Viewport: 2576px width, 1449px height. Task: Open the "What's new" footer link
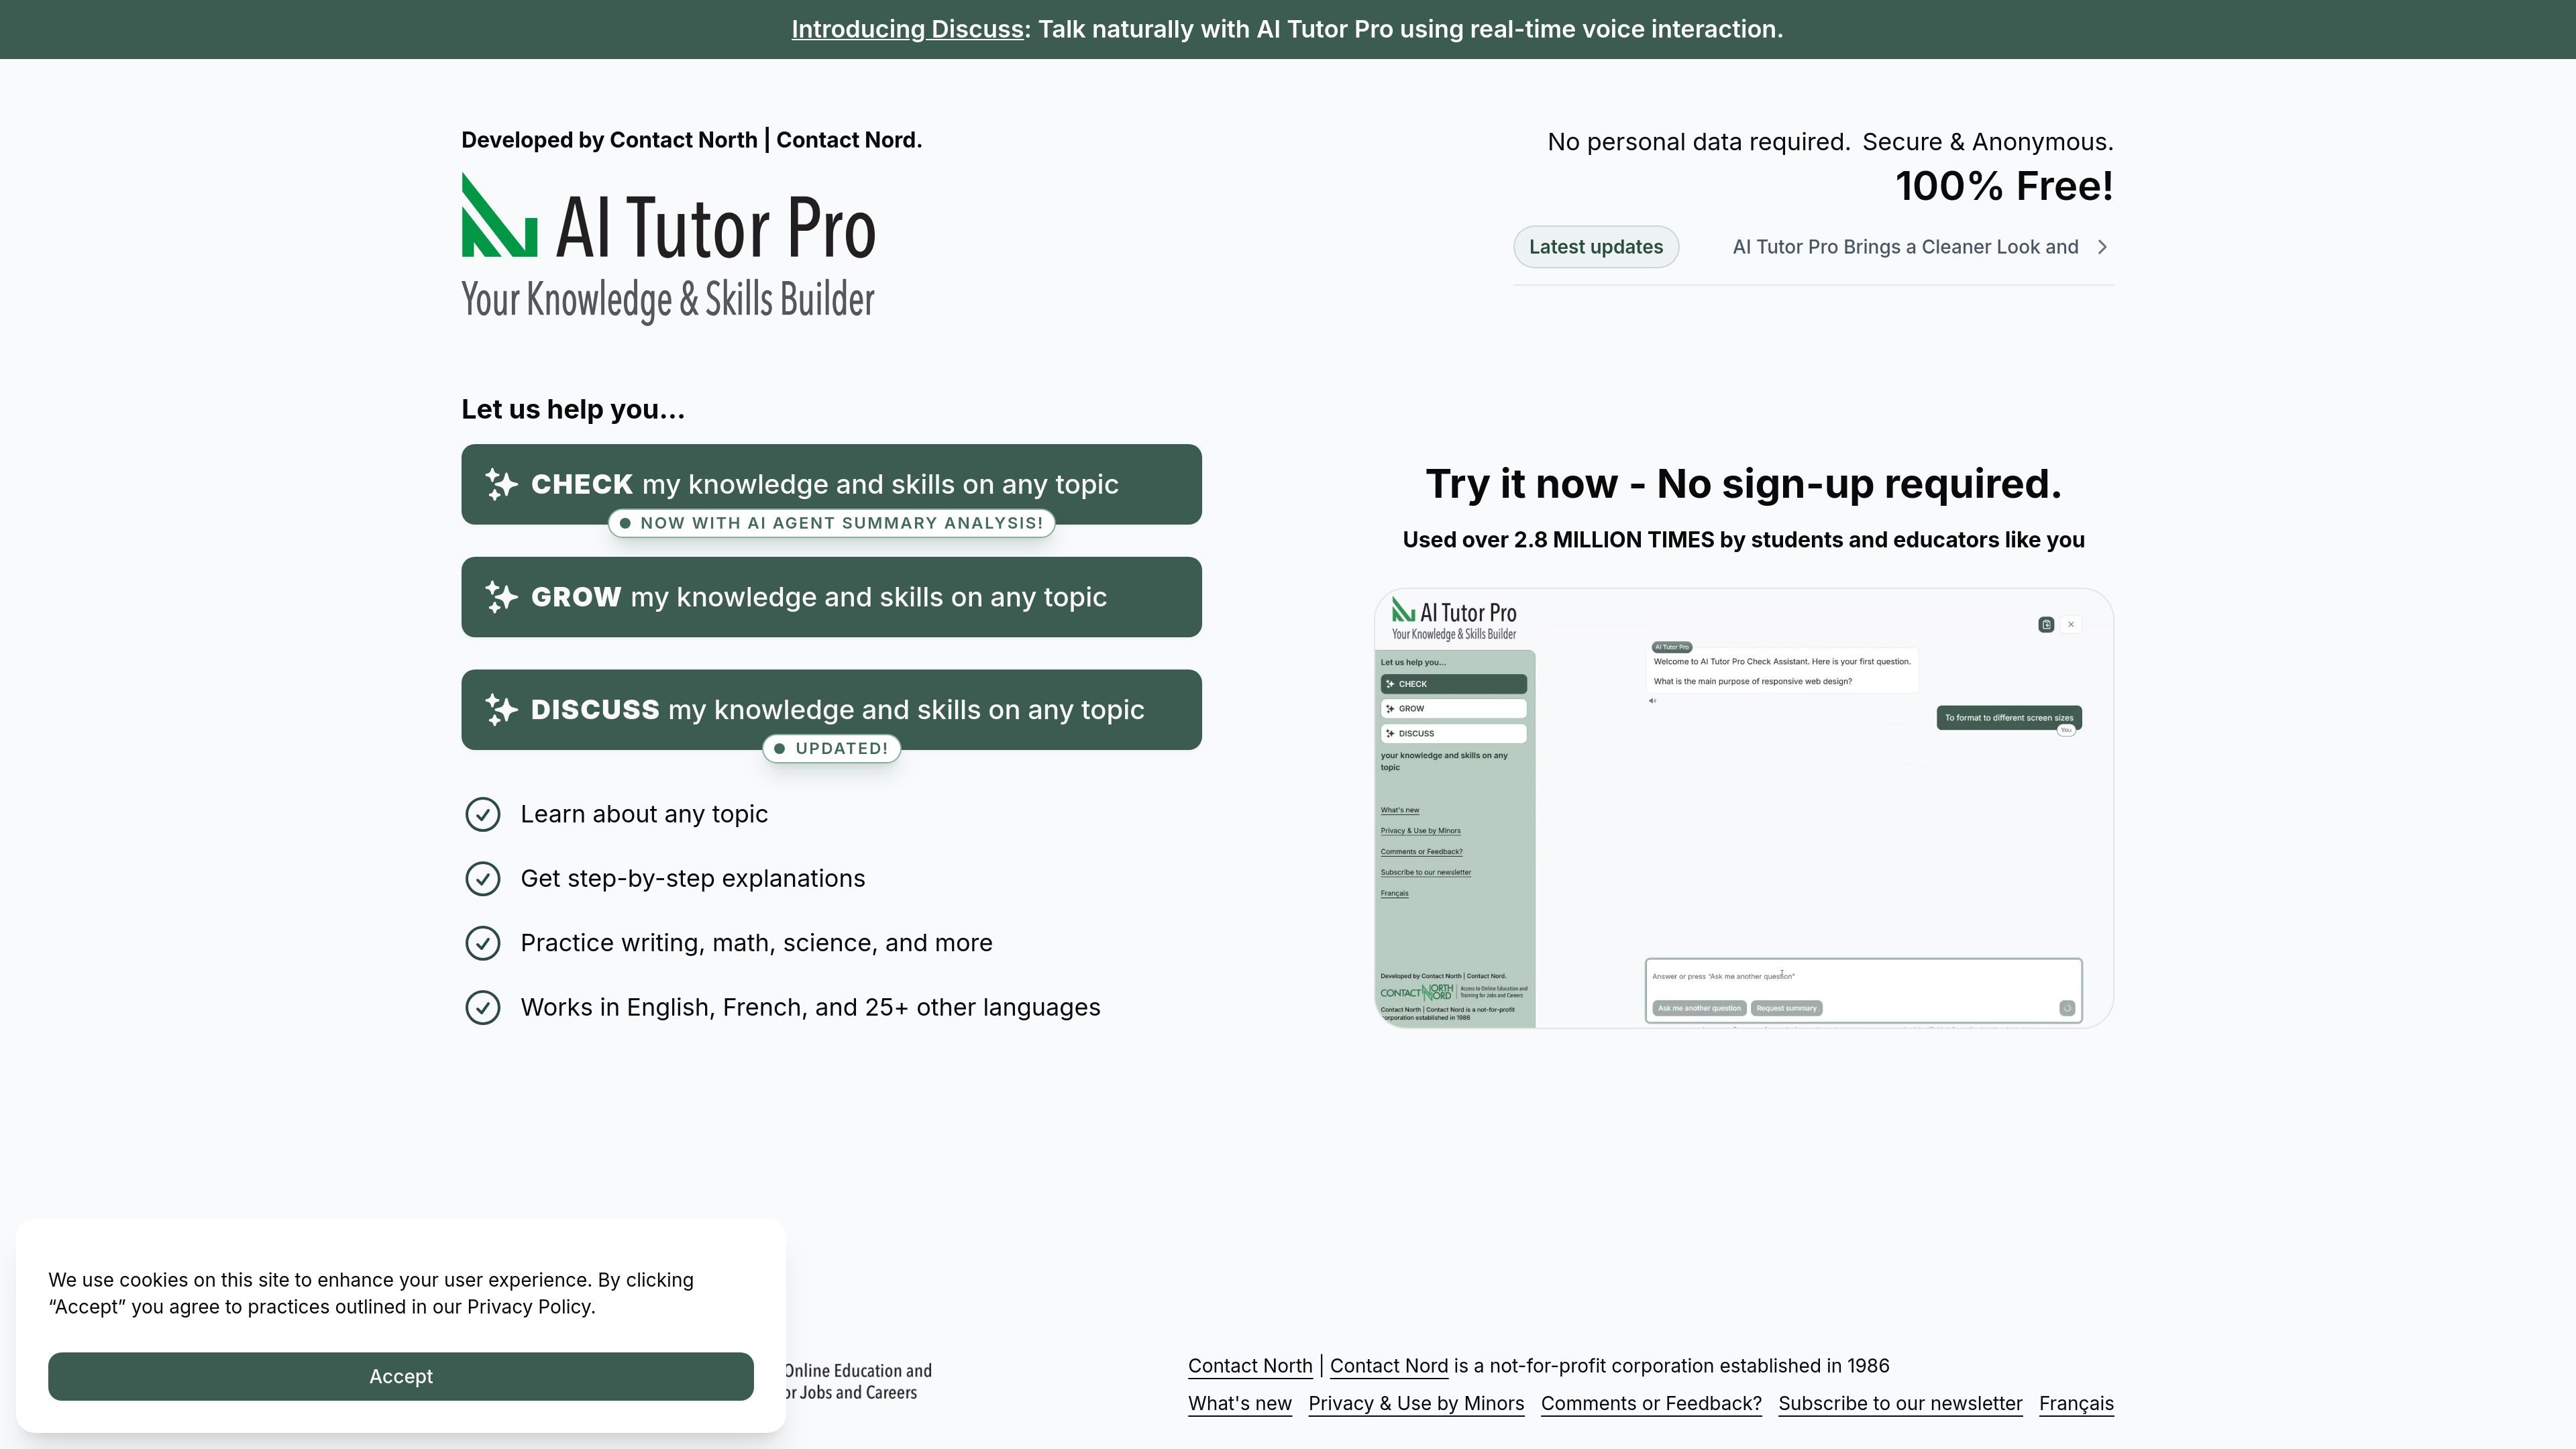(1240, 1404)
